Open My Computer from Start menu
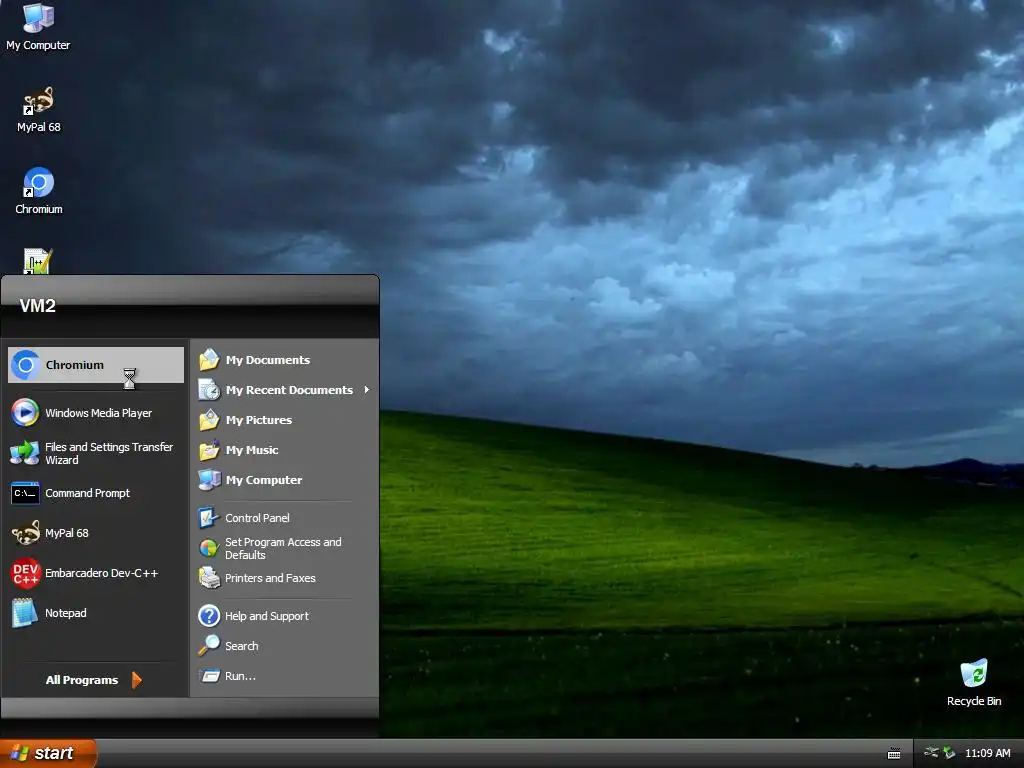Screen dimensions: 1024x768 [285, 480]
